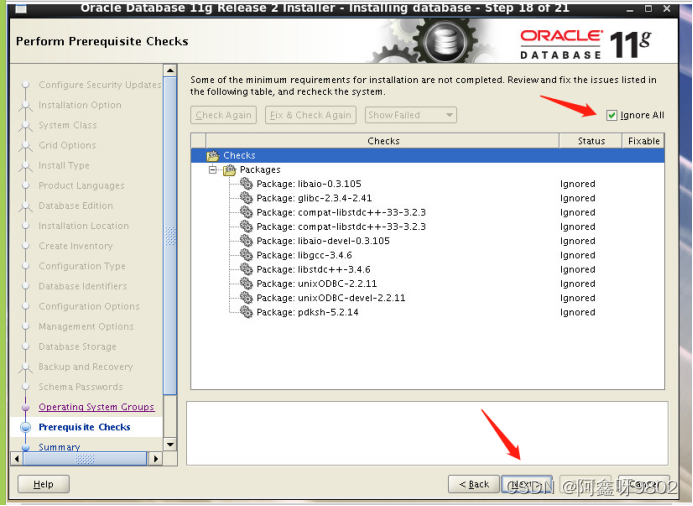Click gear icon for libgcc-3.4.6 package

click(x=246, y=255)
